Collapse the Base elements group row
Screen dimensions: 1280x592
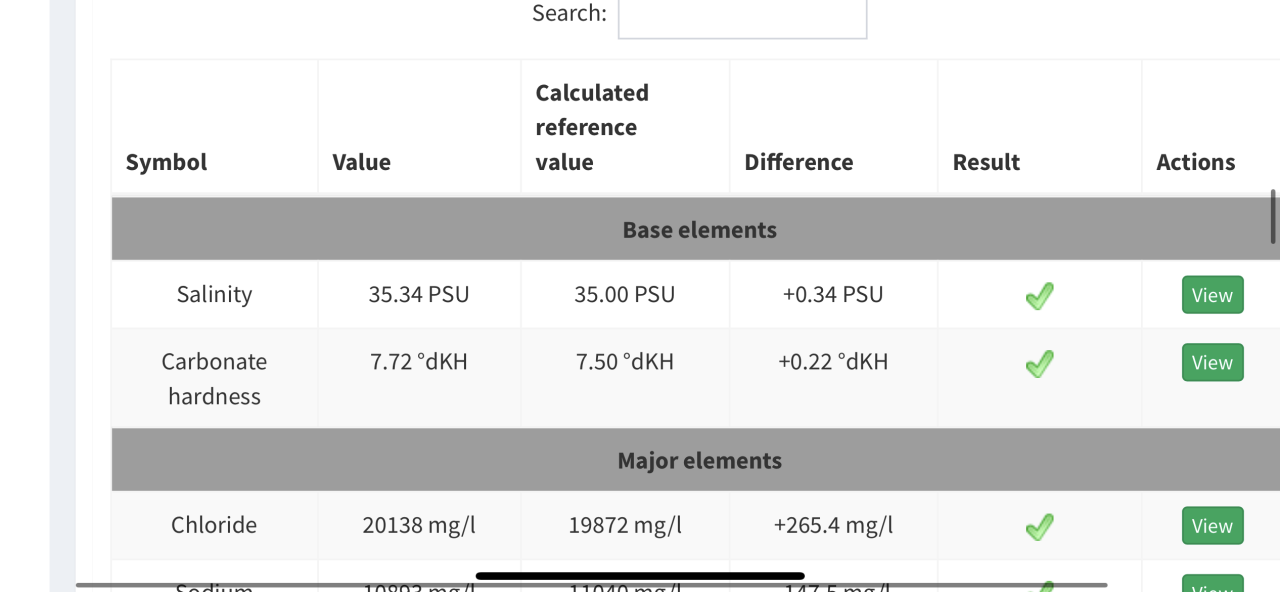(699, 229)
